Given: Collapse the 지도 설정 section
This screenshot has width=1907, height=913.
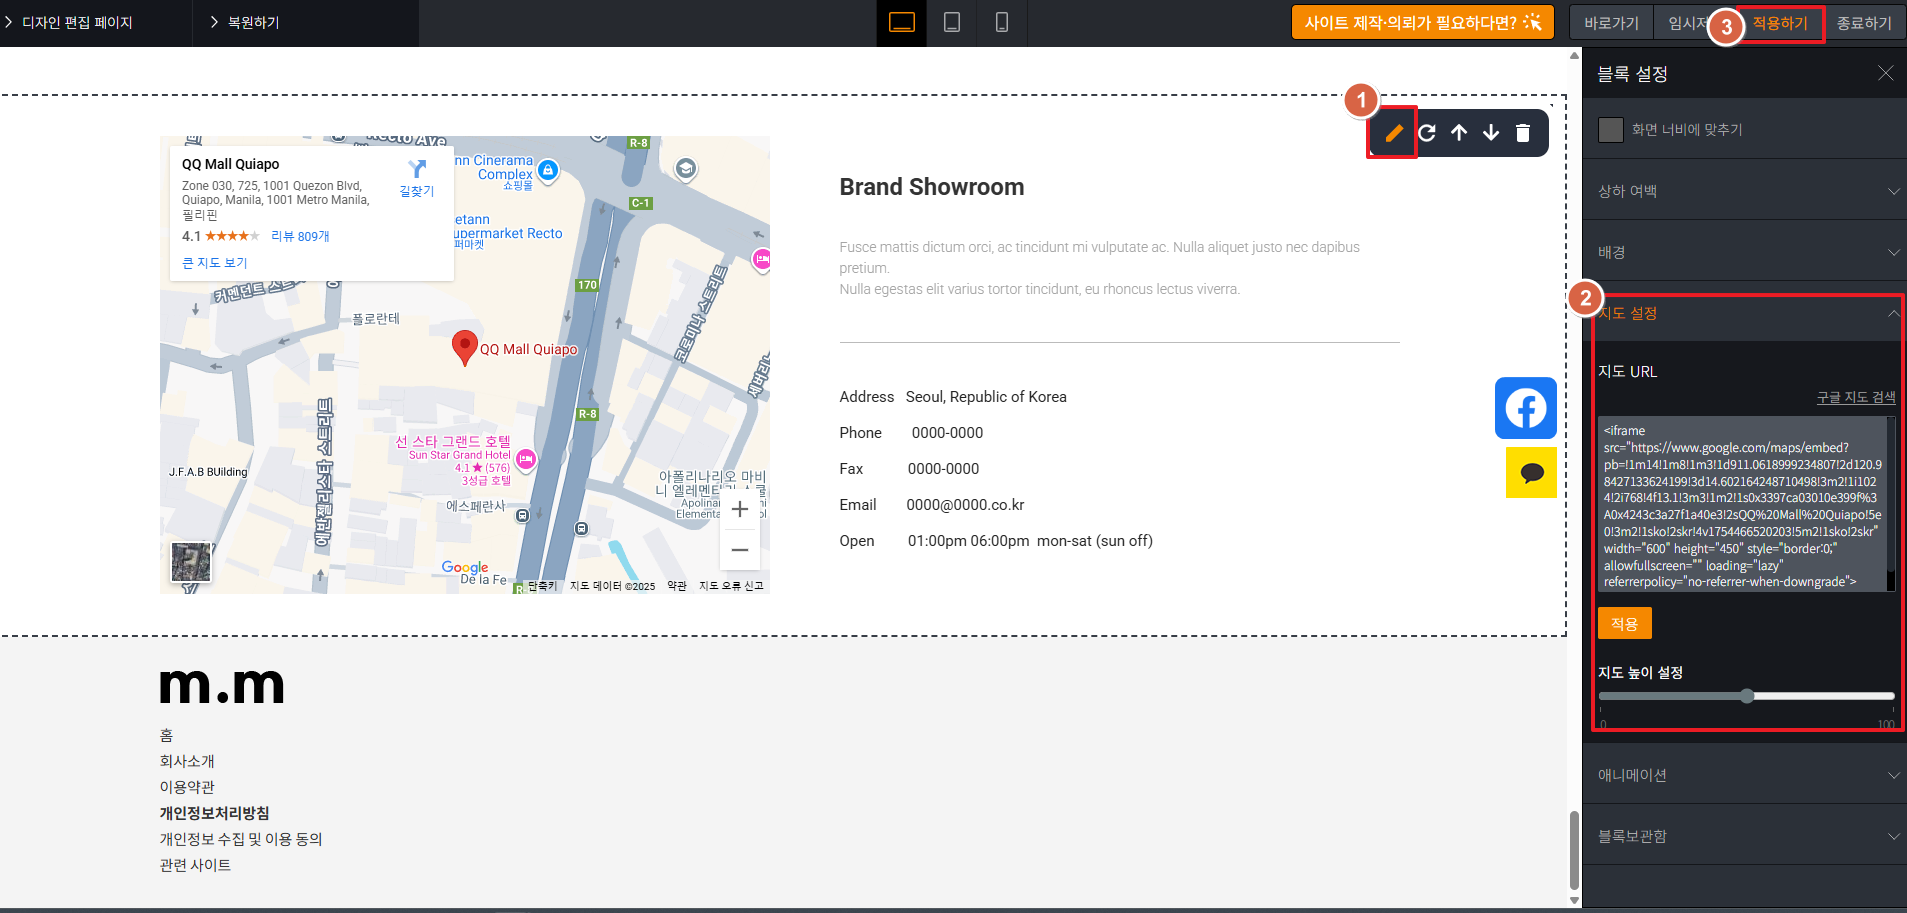Looking at the screenshot, I should click(x=1743, y=313).
